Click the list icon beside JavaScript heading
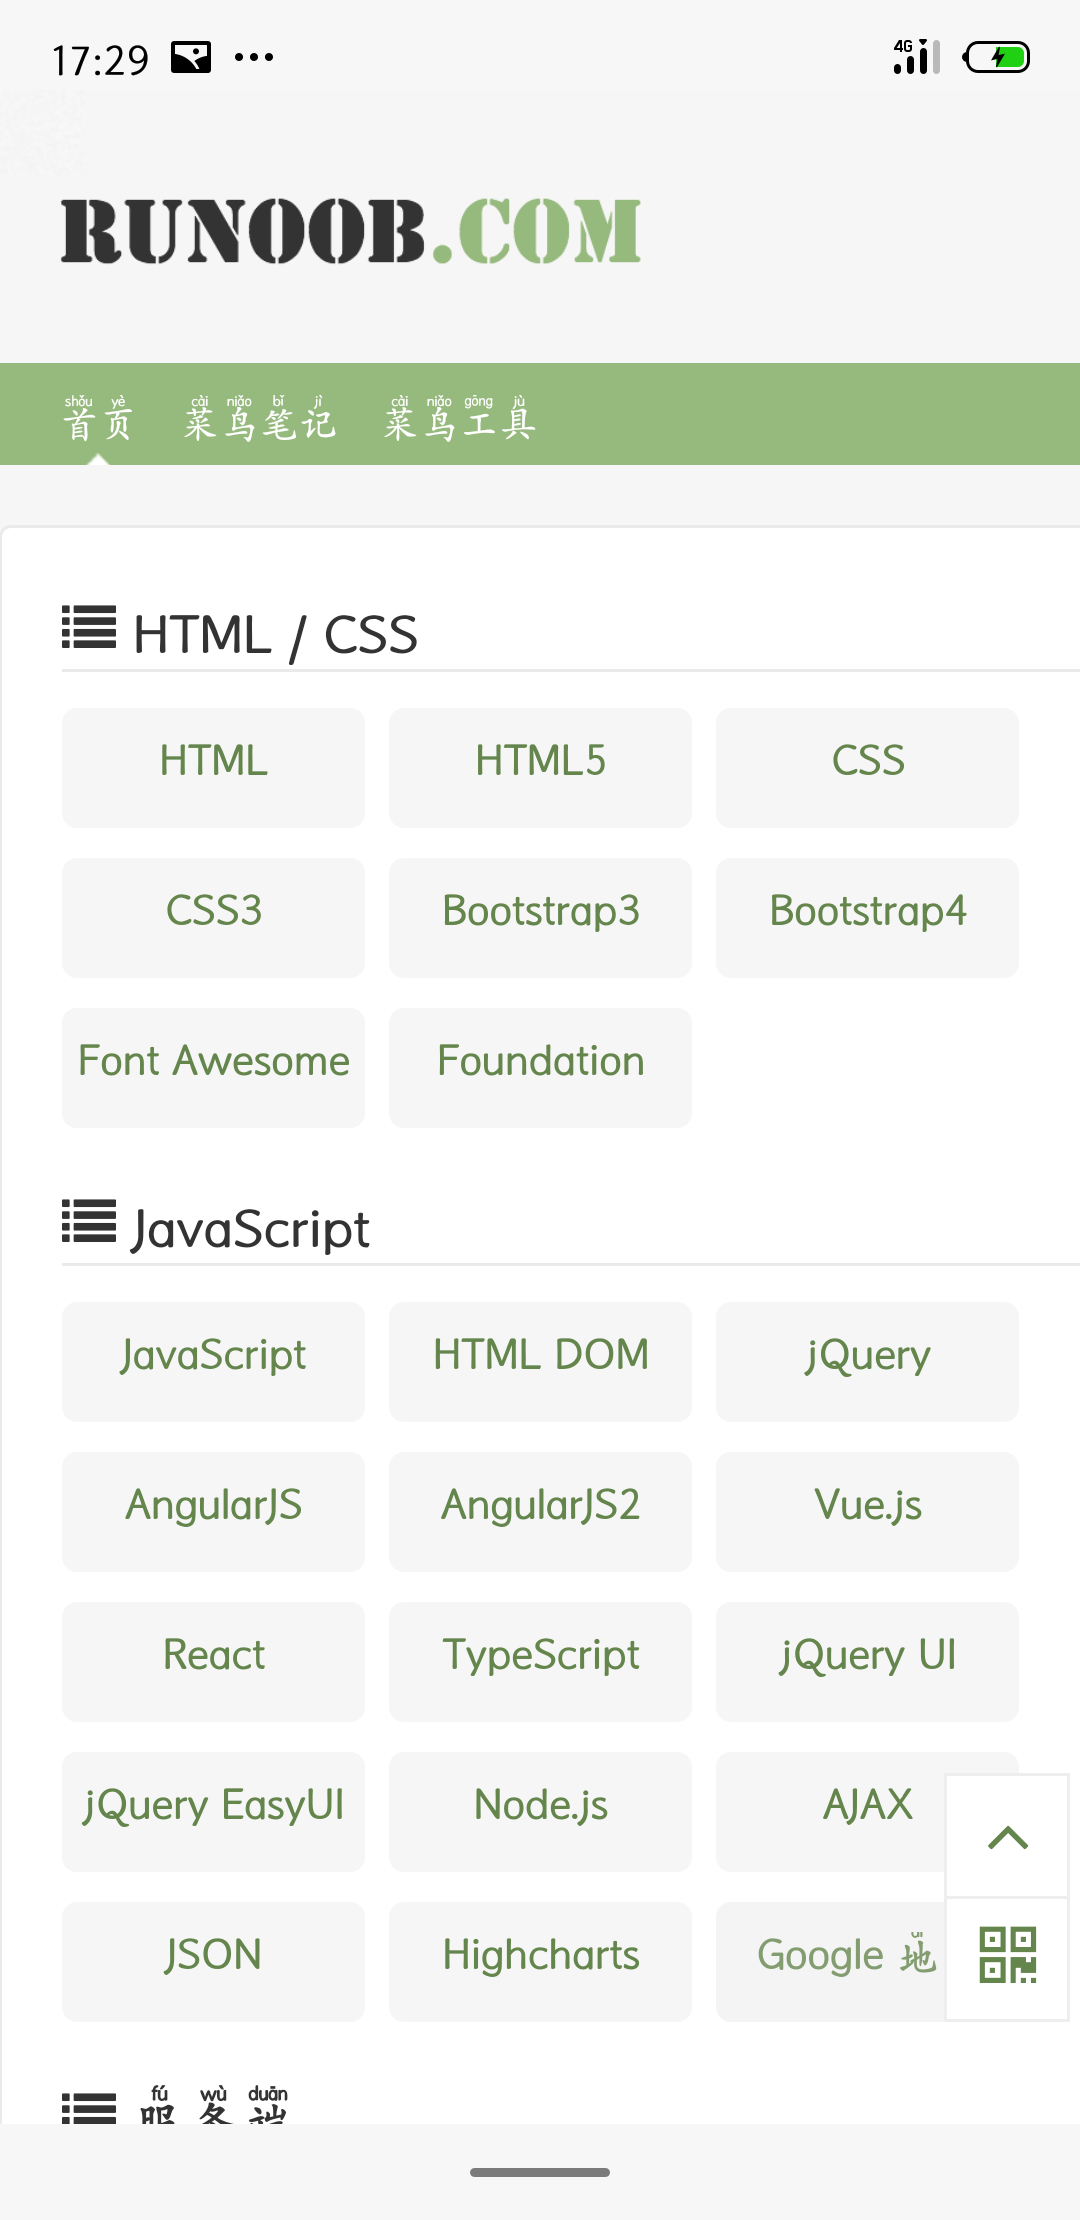 click(89, 1222)
